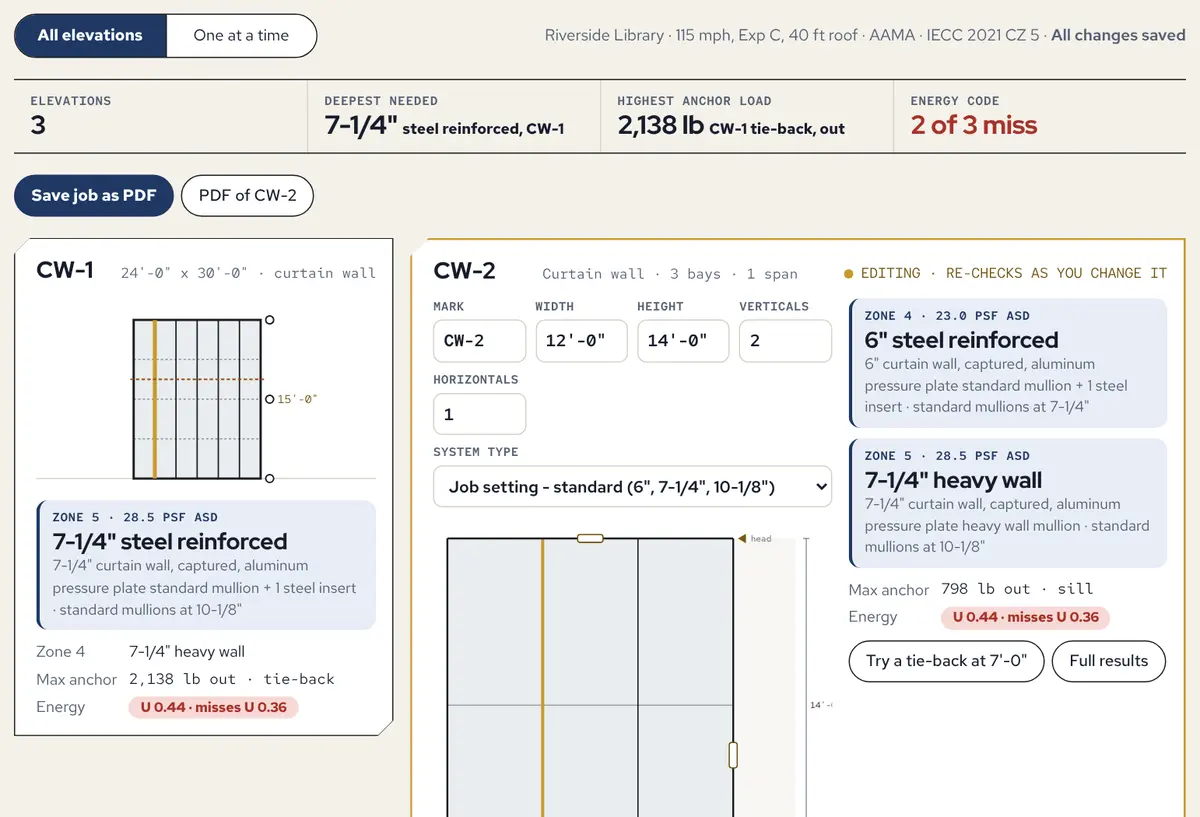Edit the Verticals field showing 2
Image resolution: width=1200 pixels, height=817 pixels.
pyautogui.click(x=786, y=341)
